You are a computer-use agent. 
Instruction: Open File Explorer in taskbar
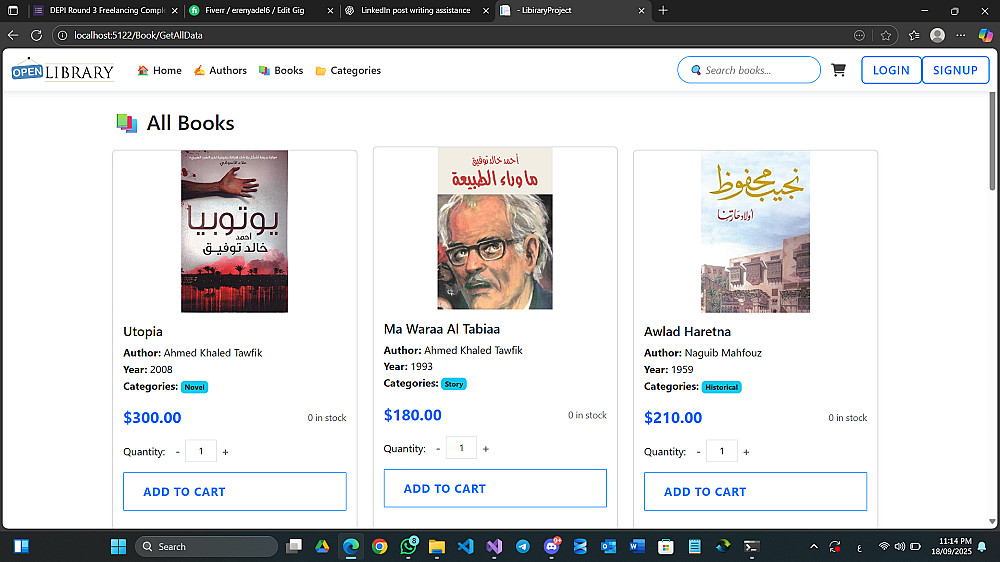pos(436,546)
